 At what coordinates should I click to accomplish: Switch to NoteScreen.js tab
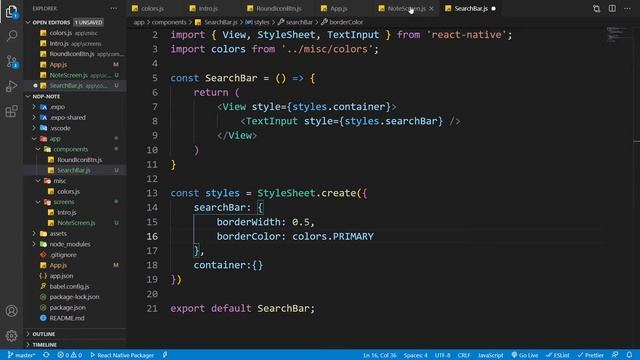pos(406,8)
